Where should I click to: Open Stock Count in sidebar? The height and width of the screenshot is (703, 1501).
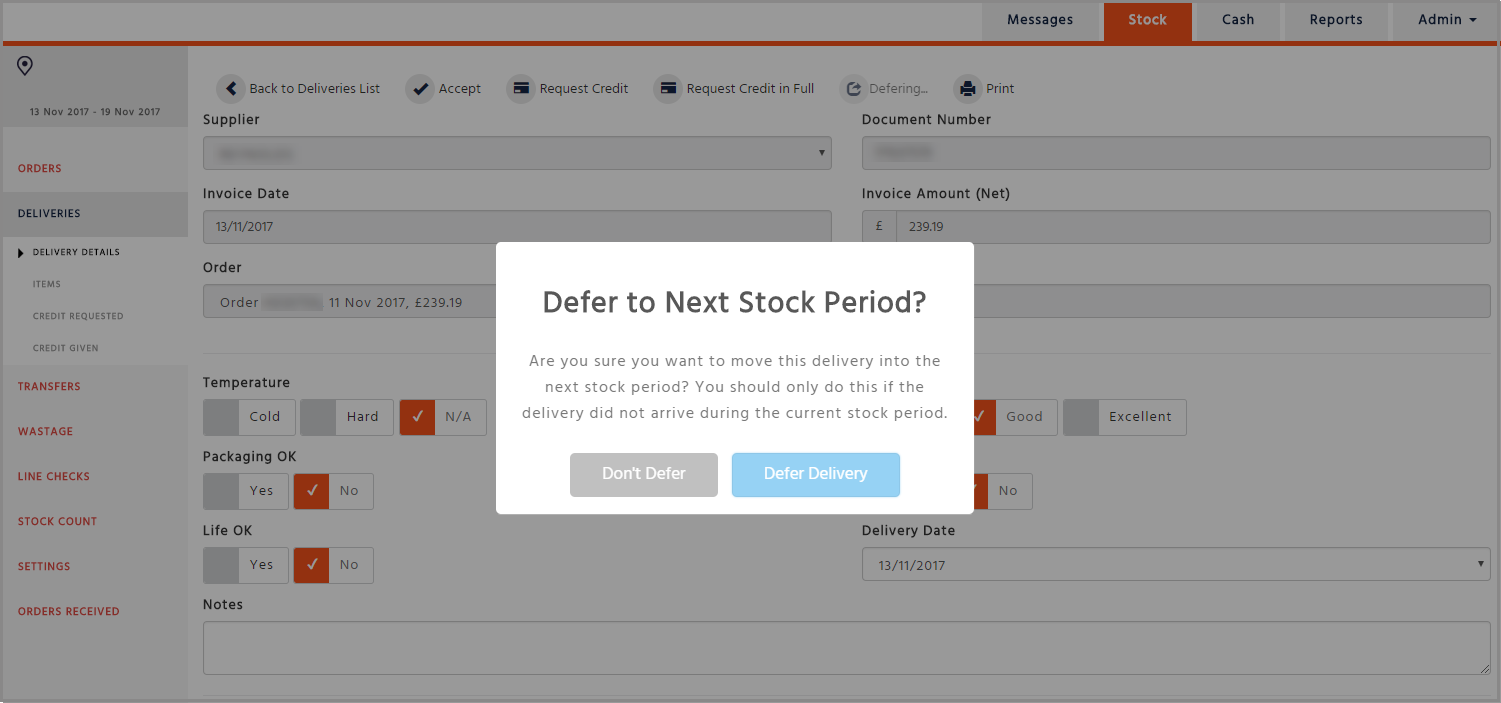click(57, 521)
